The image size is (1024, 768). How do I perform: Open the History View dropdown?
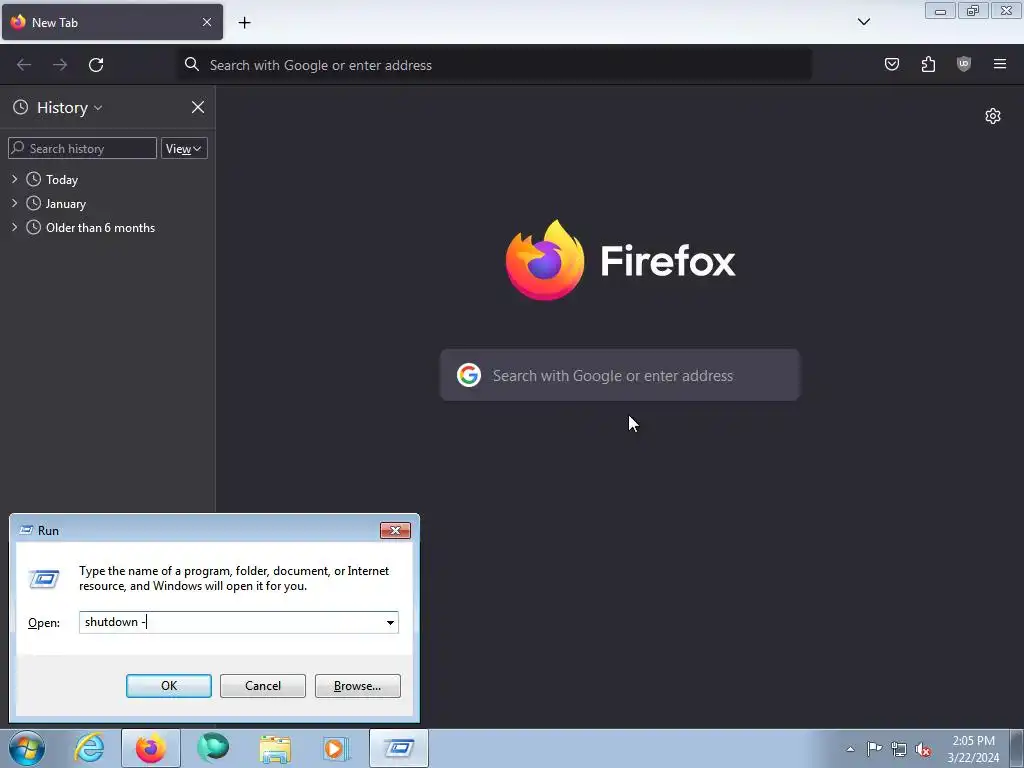point(184,148)
